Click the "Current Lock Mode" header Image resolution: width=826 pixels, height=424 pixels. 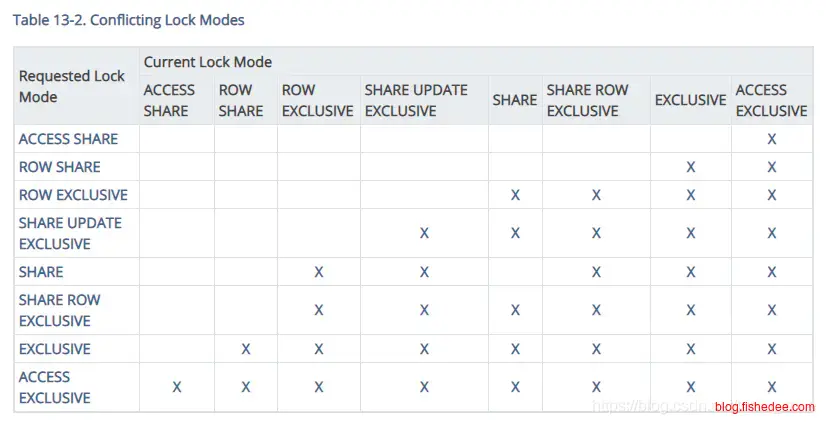click(208, 62)
